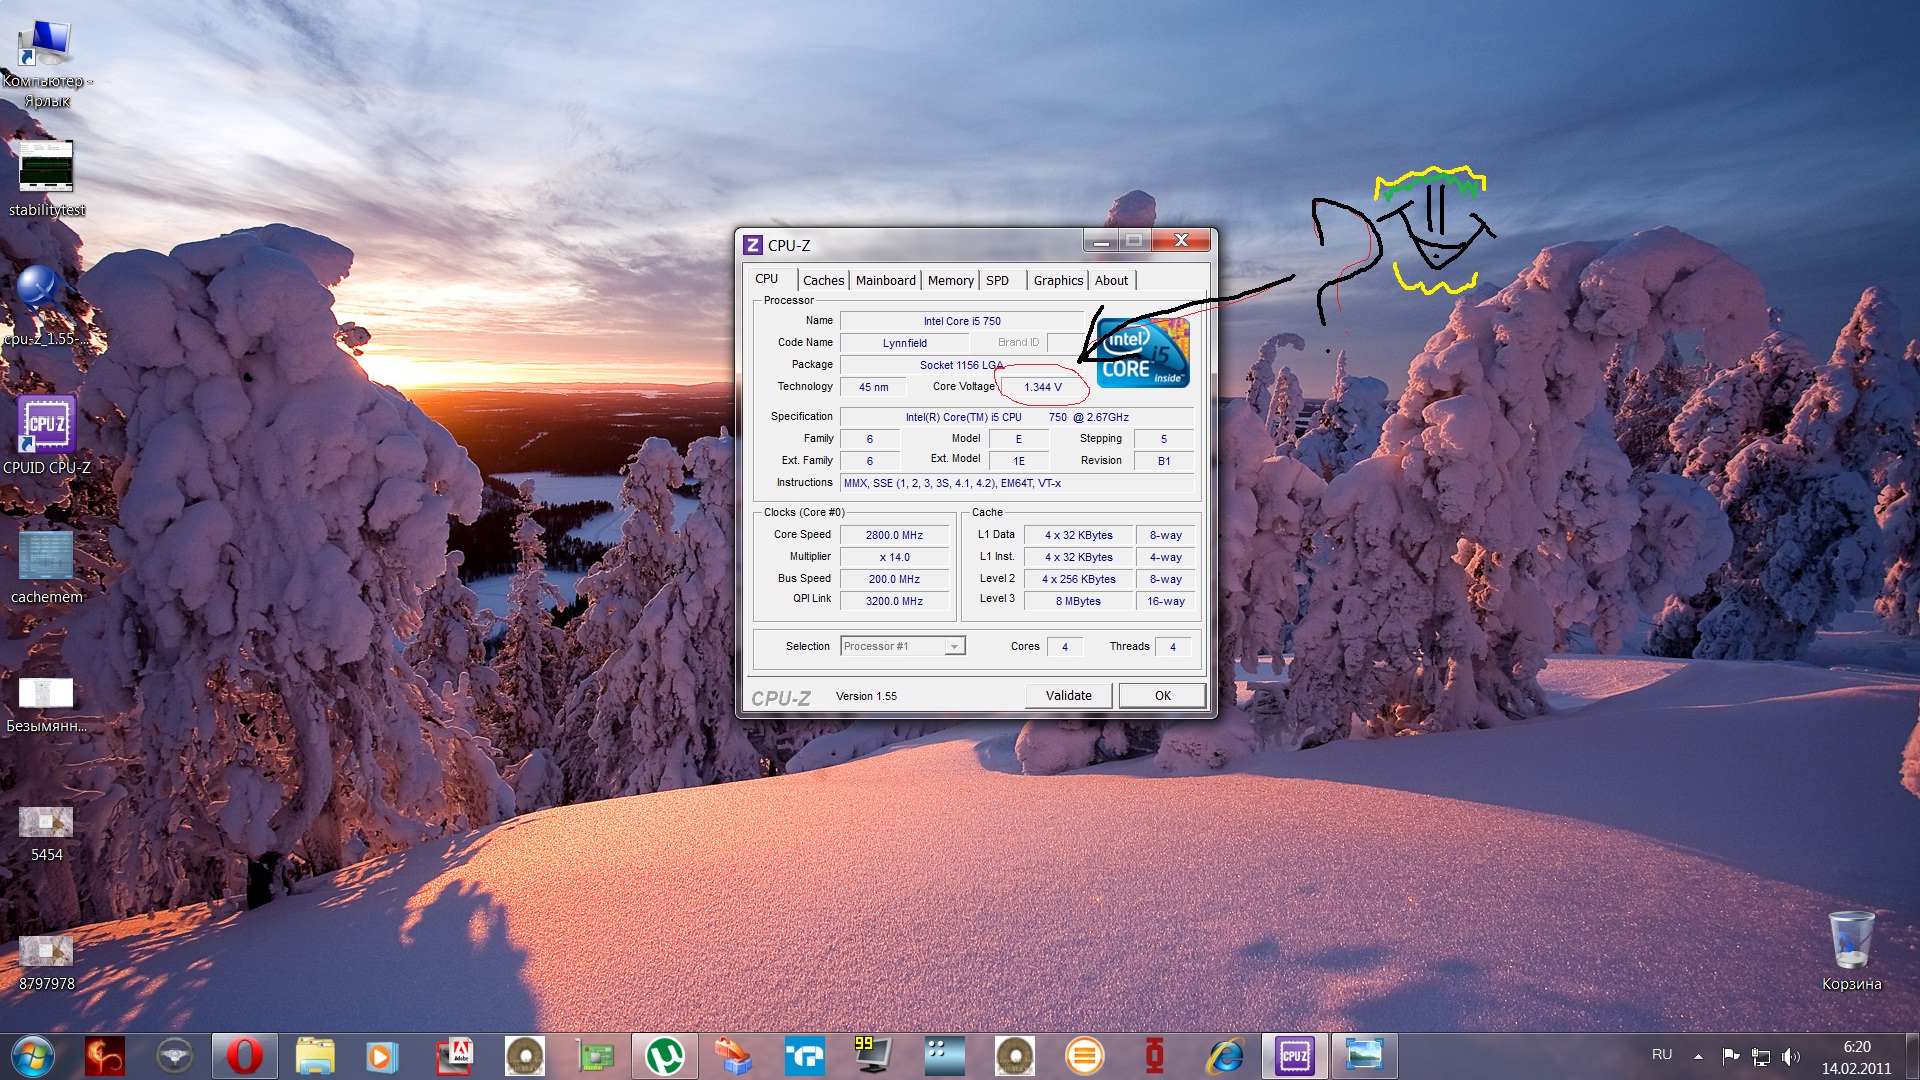Click the Technology value '45 nm'
Image resolution: width=1920 pixels, height=1080 pixels.
click(873, 387)
